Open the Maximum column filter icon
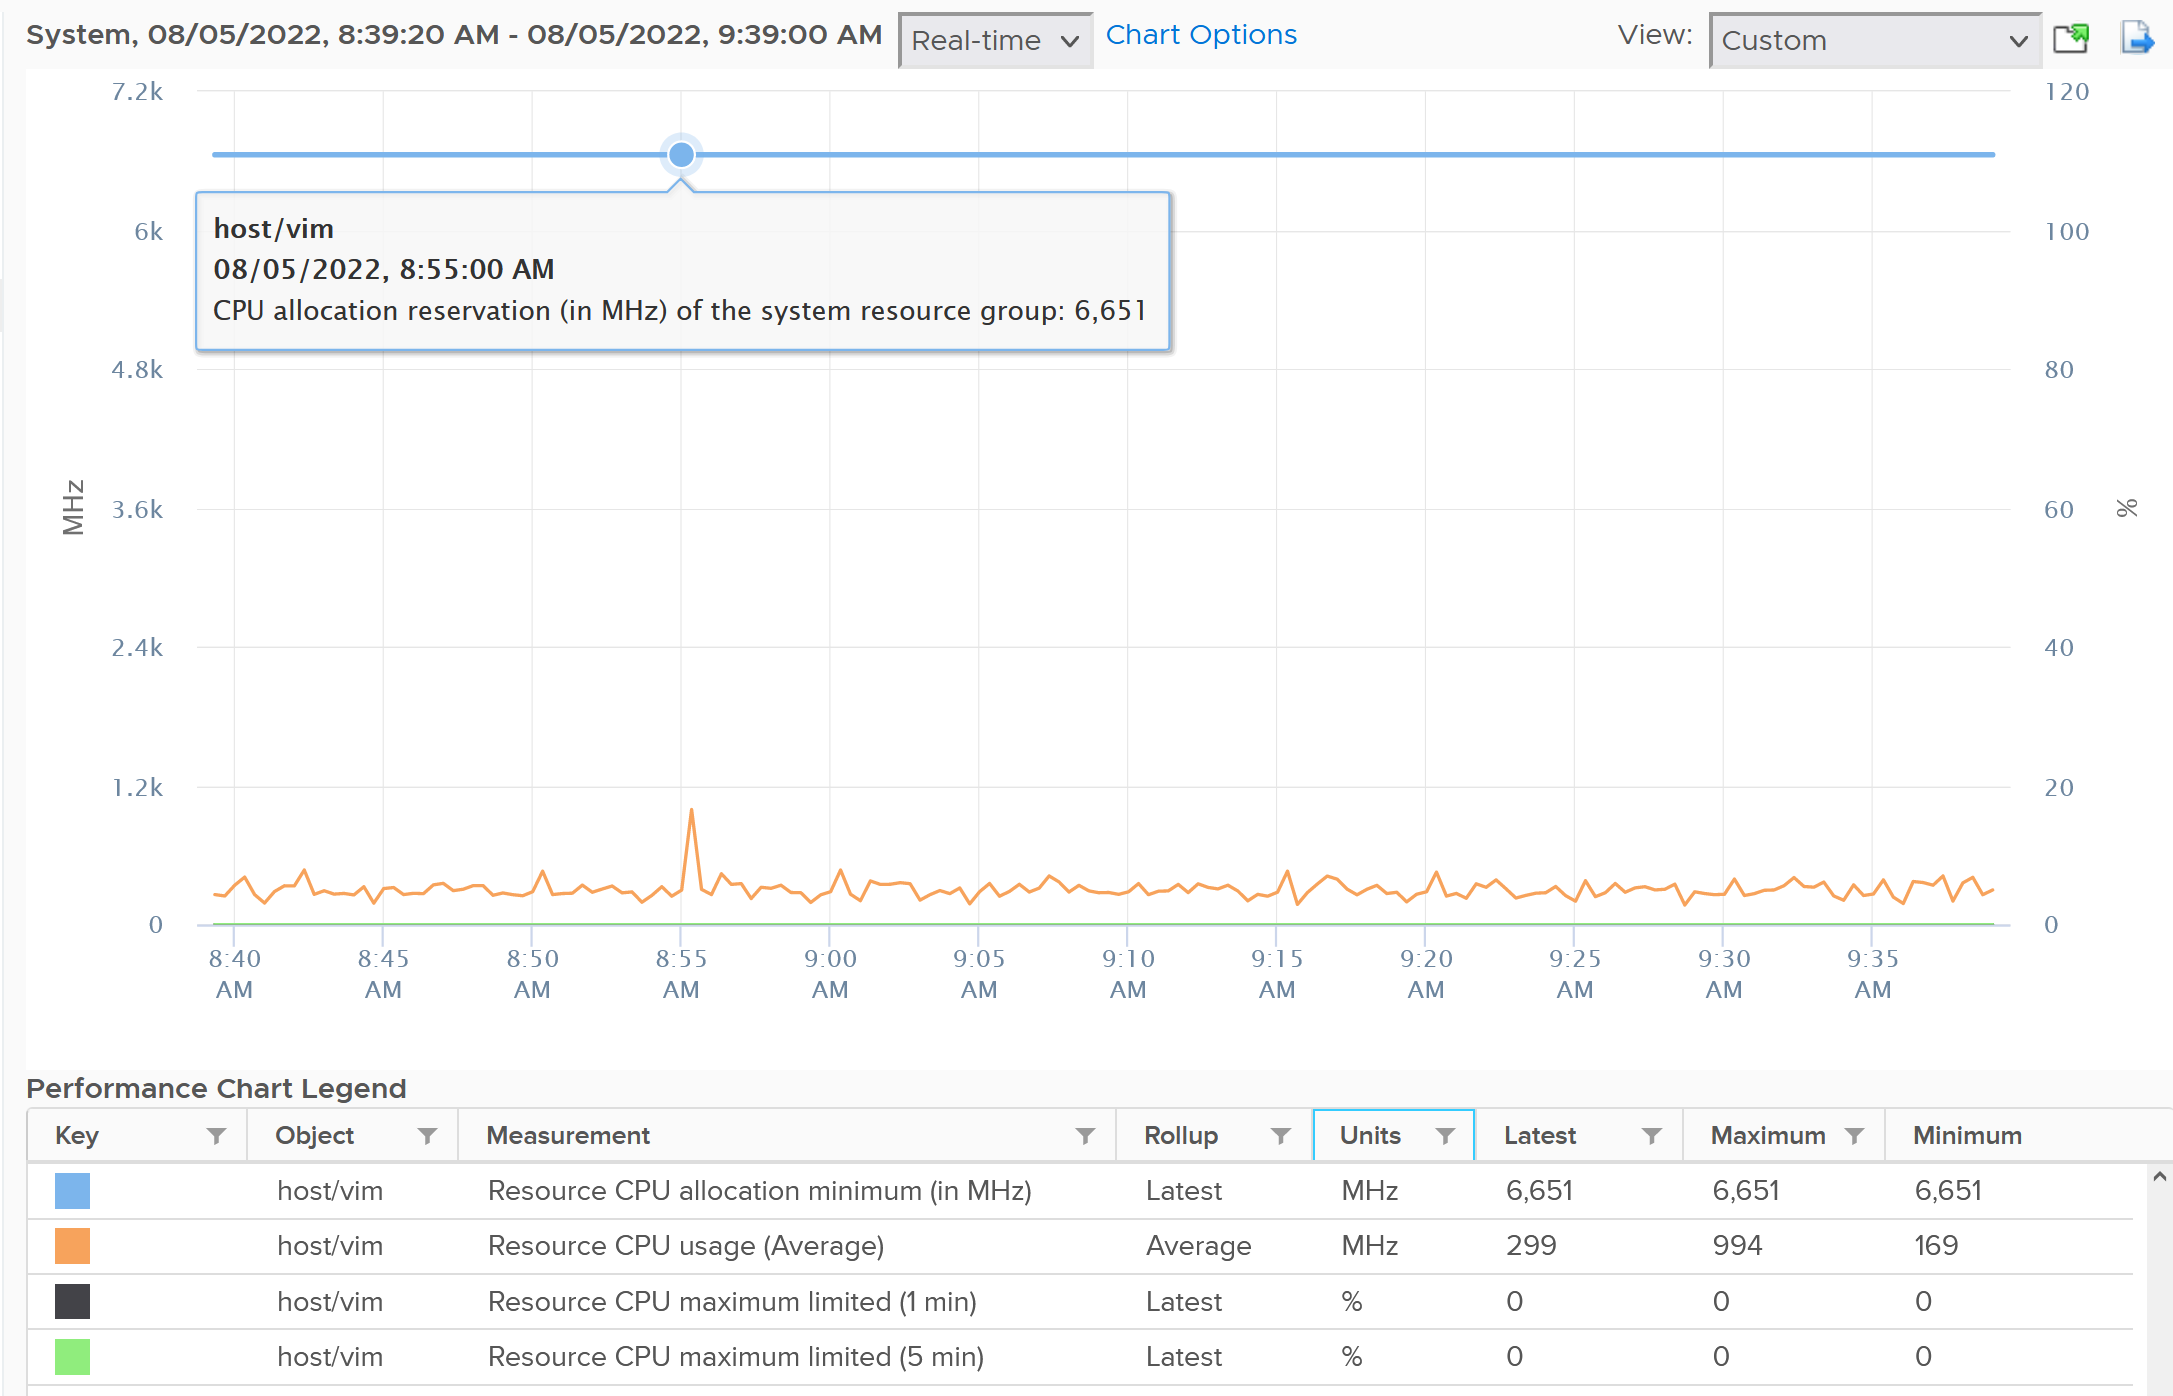Screen dimensions: 2173x1396 pos(1854,1136)
